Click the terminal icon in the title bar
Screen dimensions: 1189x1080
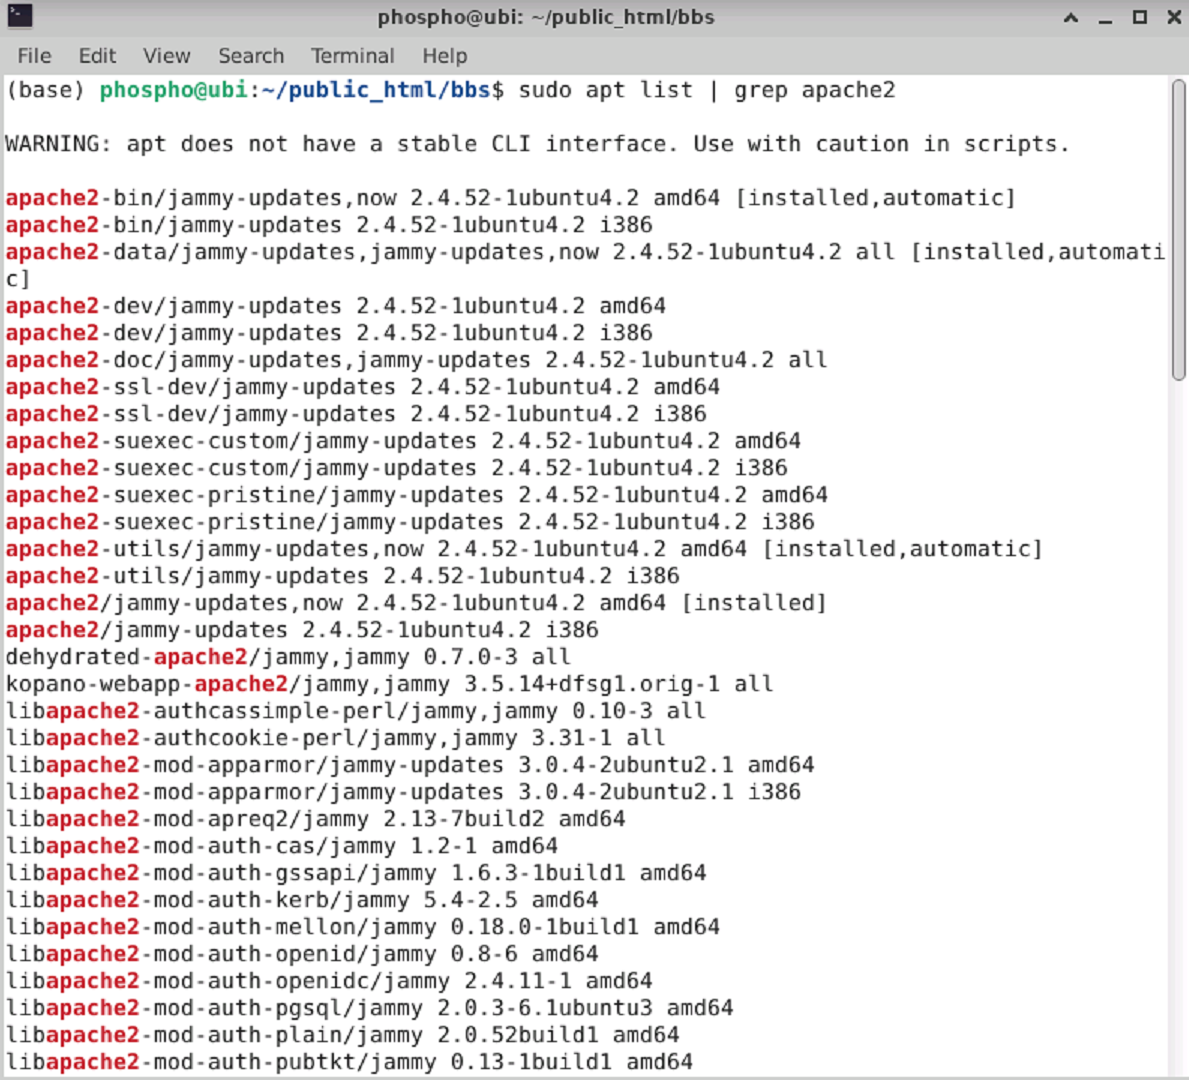(20, 17)
